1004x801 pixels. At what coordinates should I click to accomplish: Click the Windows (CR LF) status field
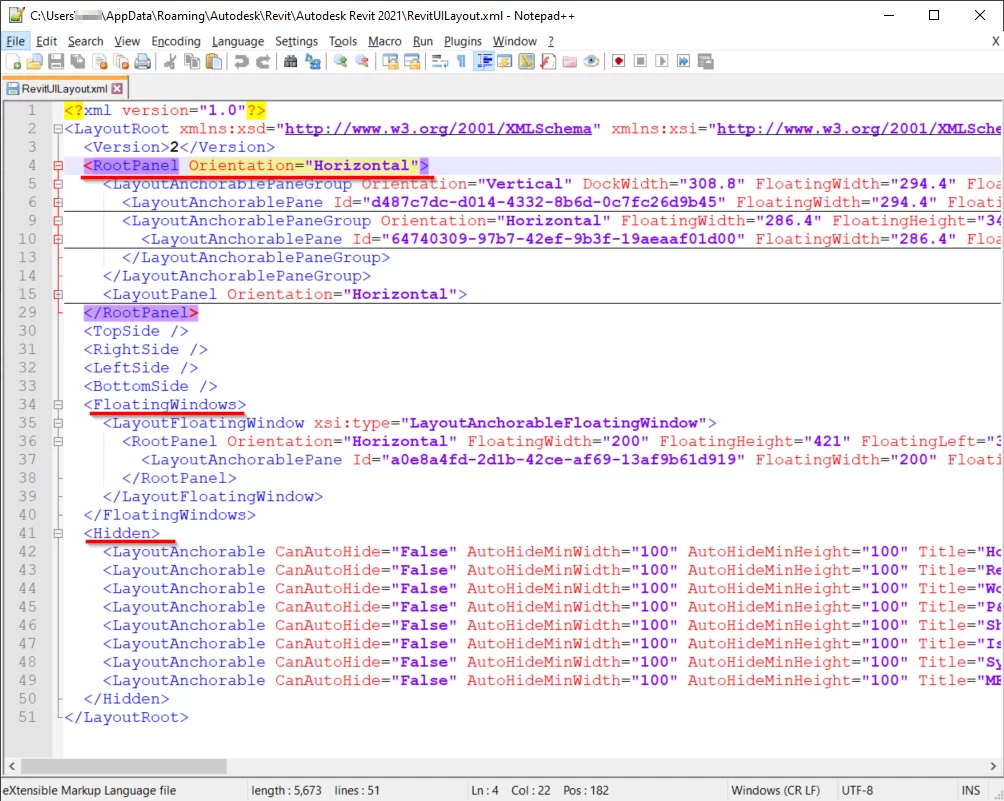click(775, 790)
